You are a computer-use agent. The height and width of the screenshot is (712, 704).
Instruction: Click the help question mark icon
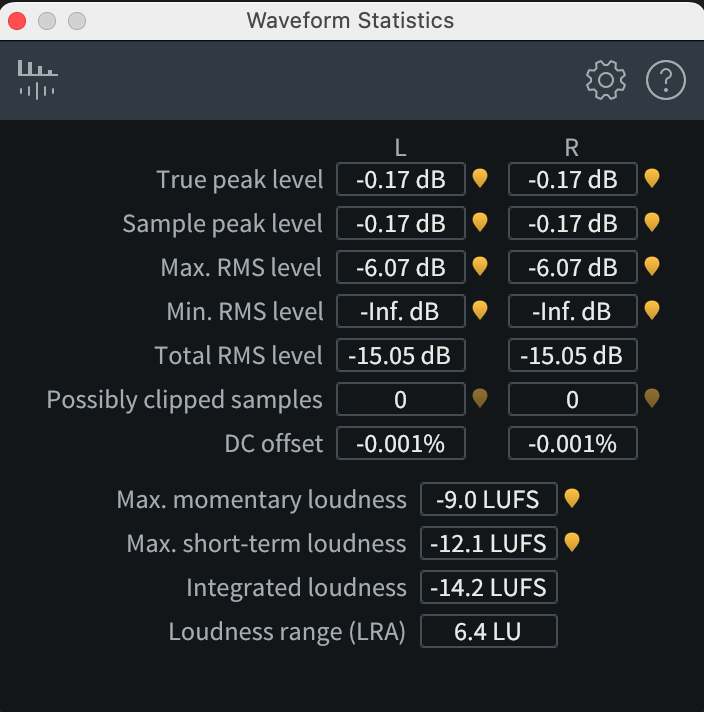click(666, 80)
